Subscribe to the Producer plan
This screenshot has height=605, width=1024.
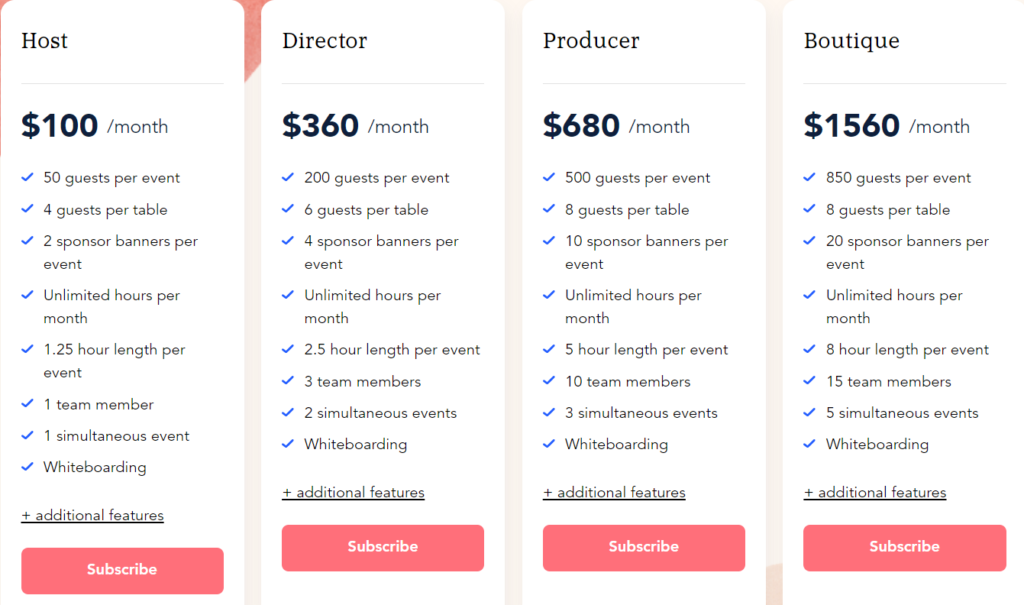pos(643,548)
